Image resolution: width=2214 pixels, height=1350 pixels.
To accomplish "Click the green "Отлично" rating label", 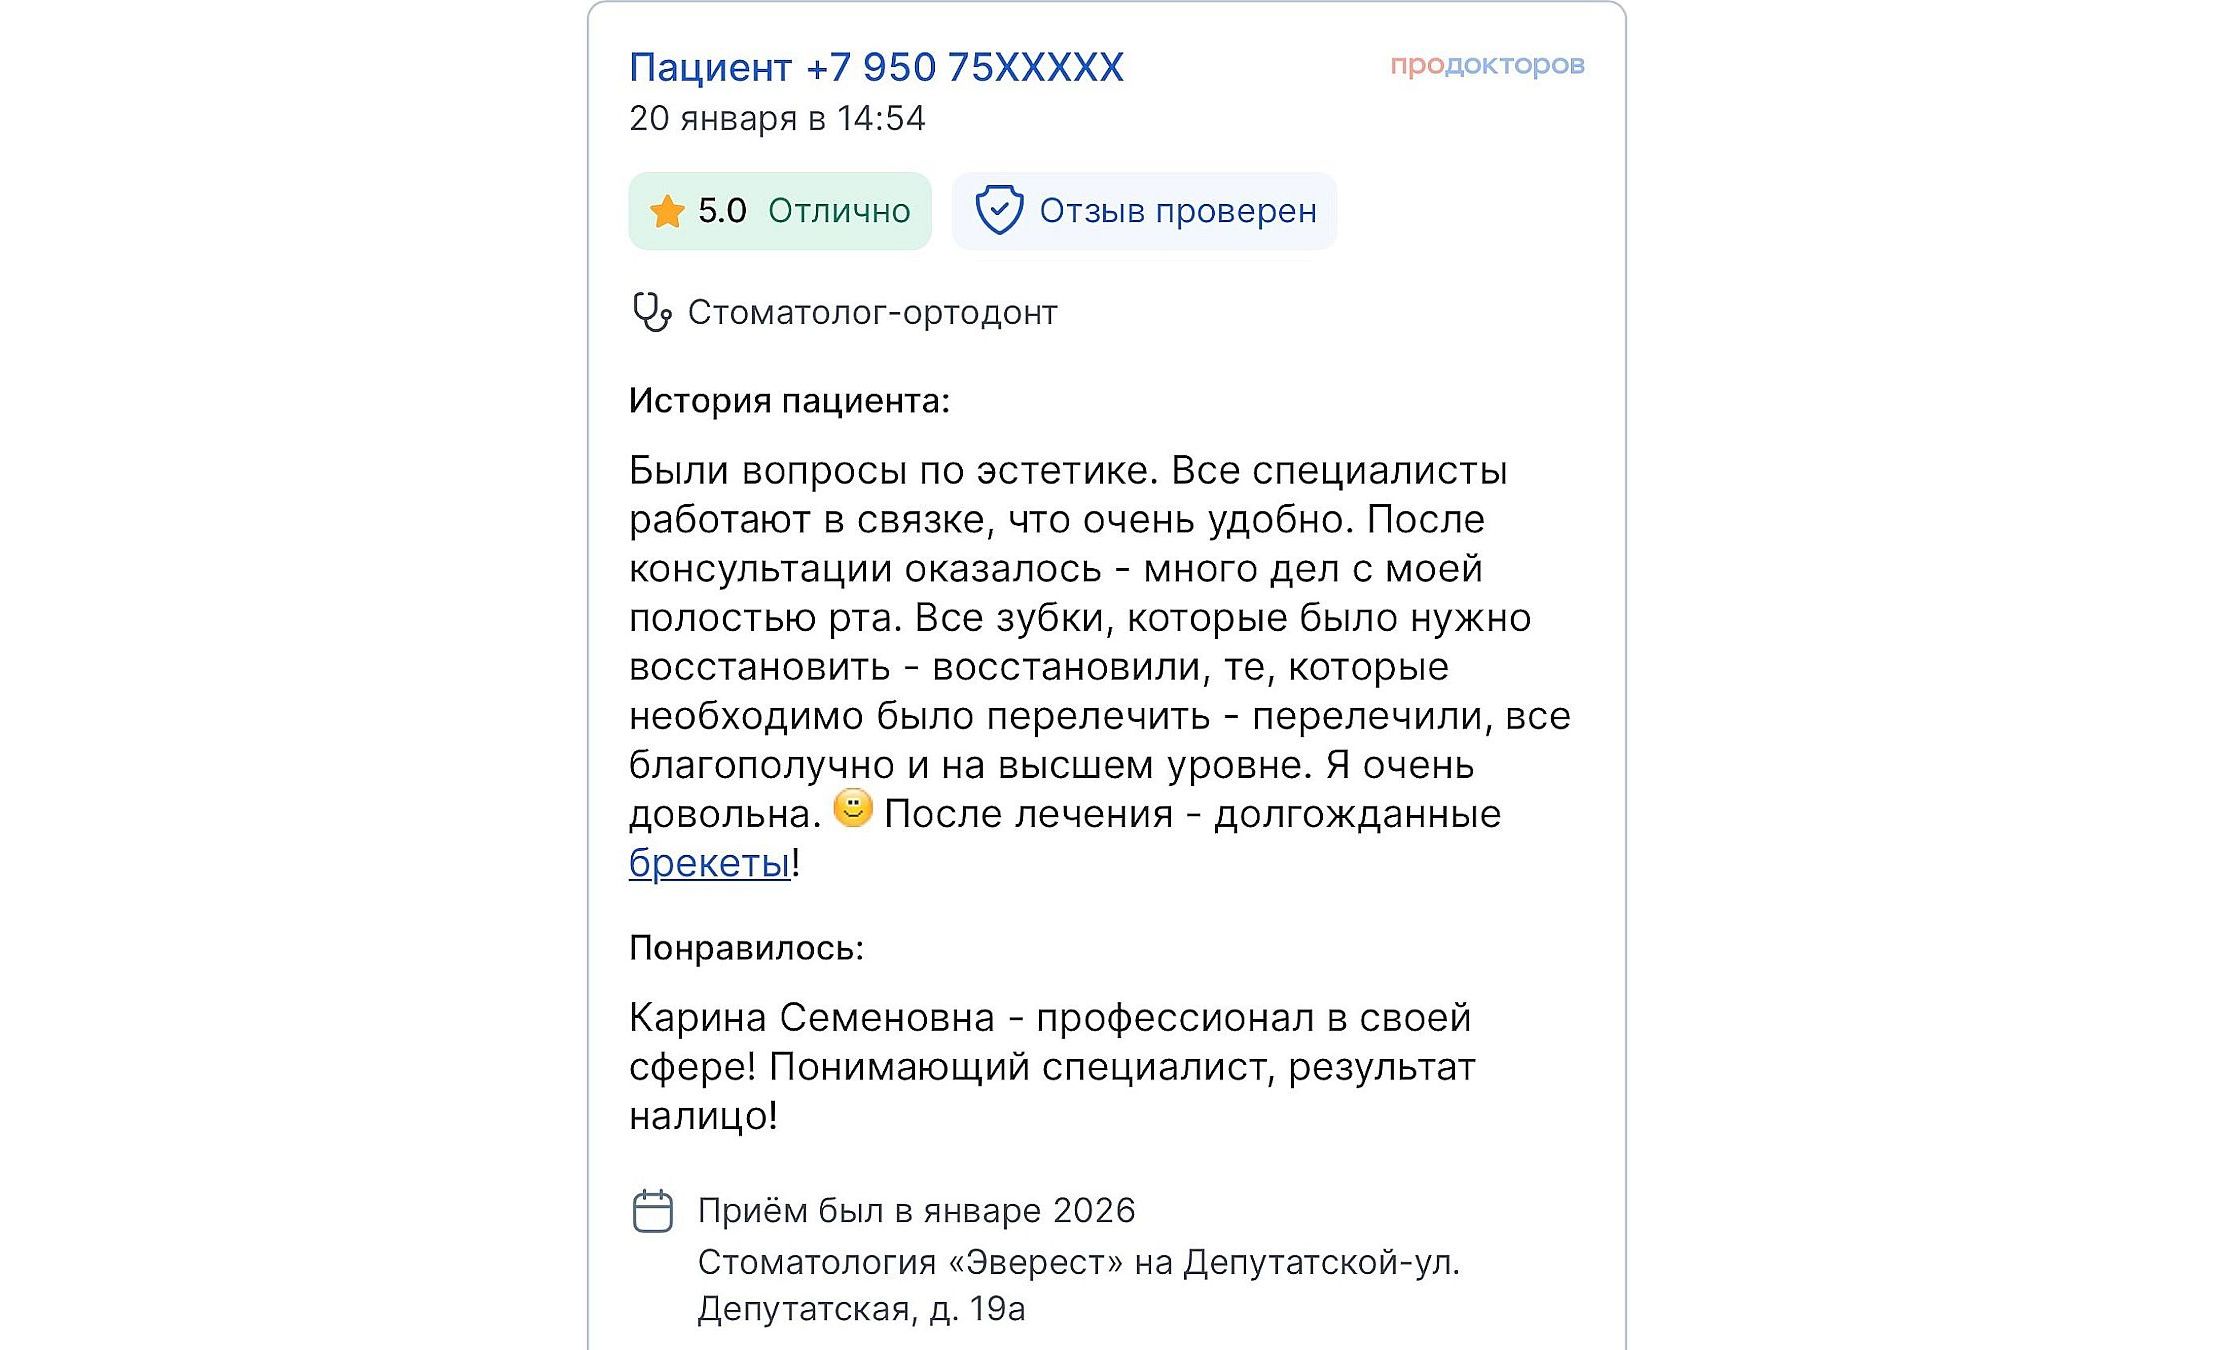I will (x=839, y=211).
